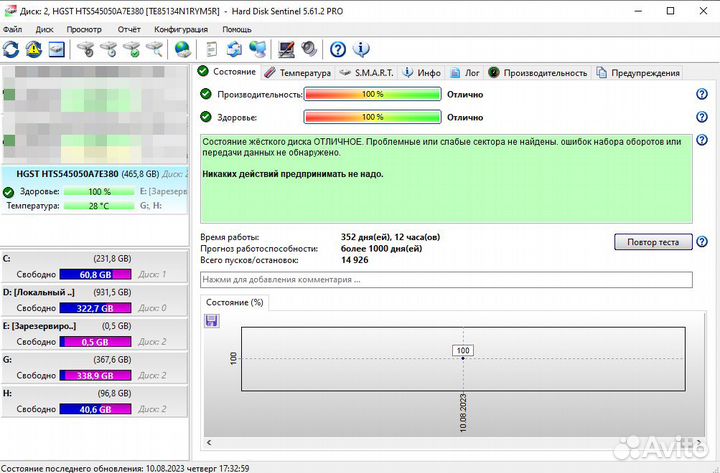This screenshot has width=720, height=473.
Task: Select the D: [Локальный ..] partition entry
Action: click(95, 300)
